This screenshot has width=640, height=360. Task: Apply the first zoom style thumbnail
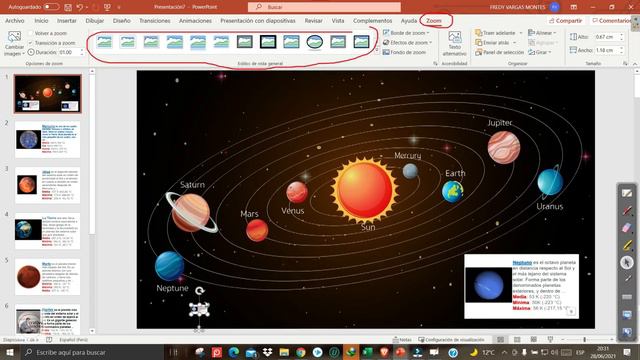pyautogui.click(x=104, y=42)
